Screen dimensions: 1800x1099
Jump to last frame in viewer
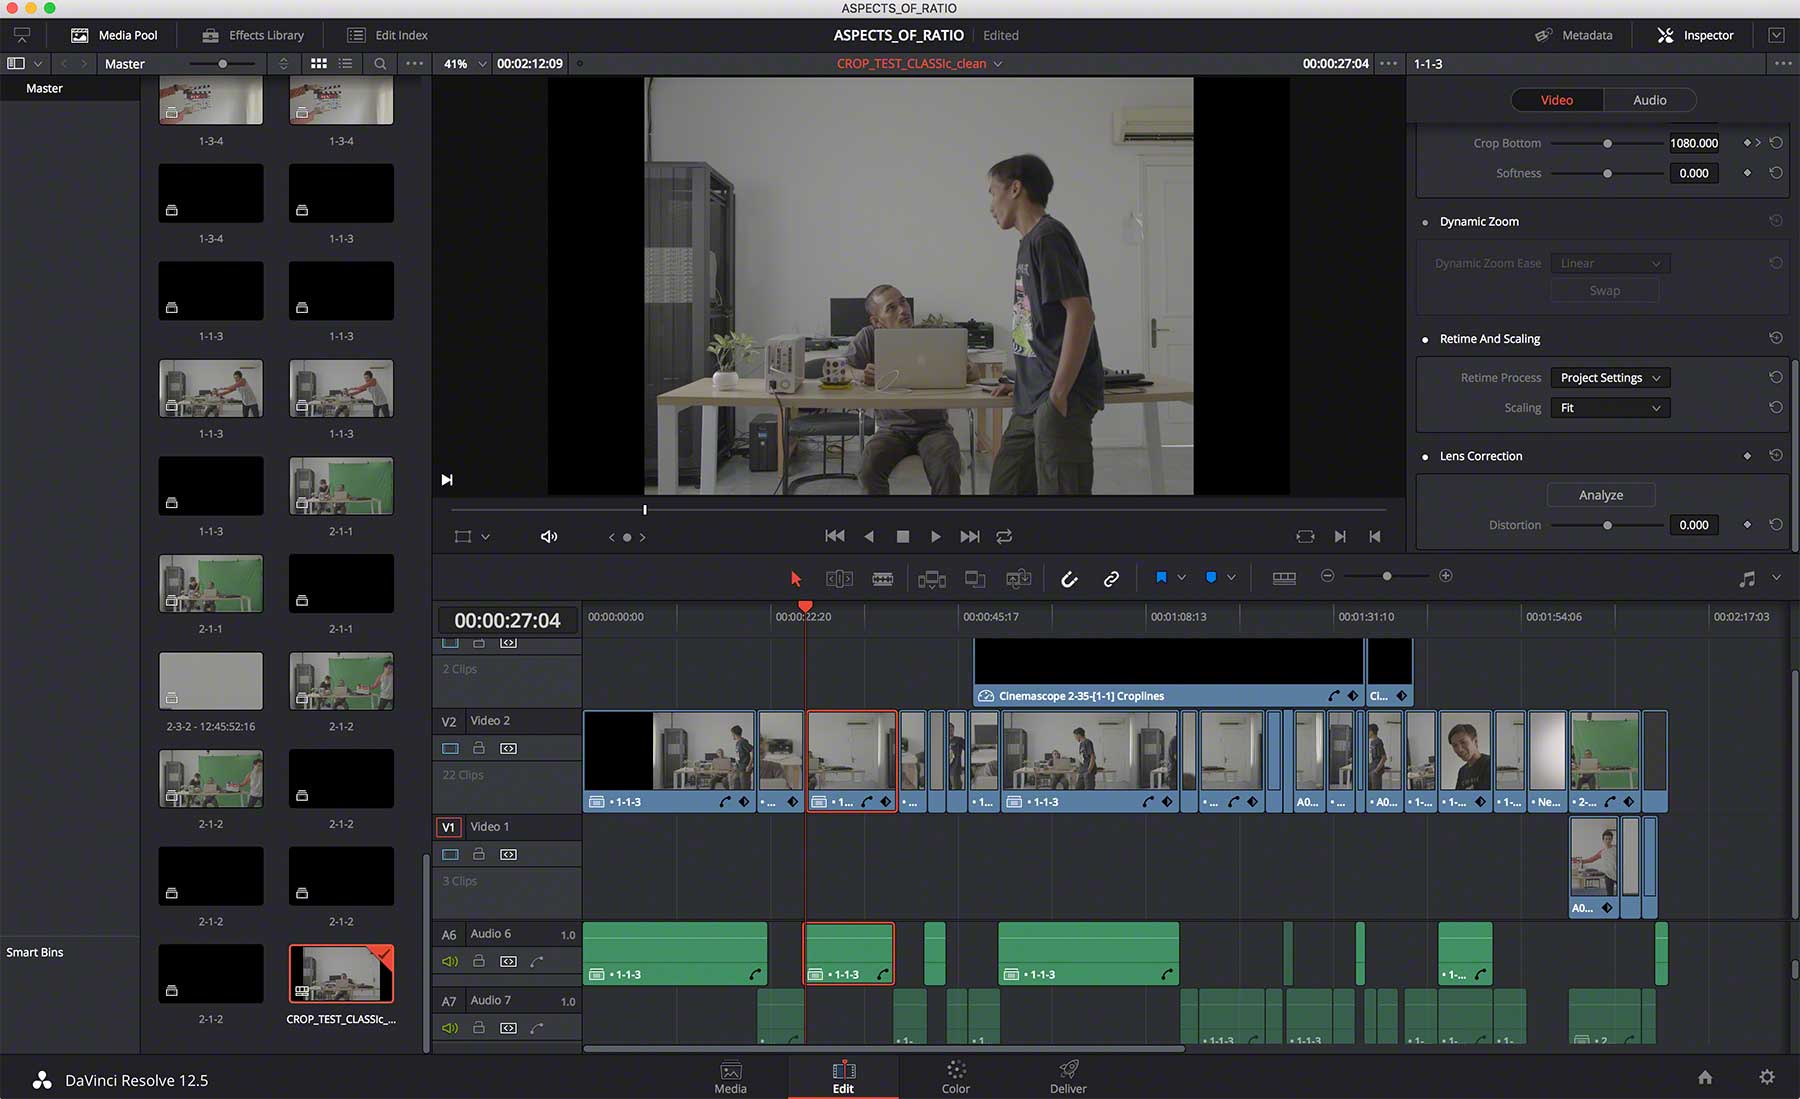970,536
